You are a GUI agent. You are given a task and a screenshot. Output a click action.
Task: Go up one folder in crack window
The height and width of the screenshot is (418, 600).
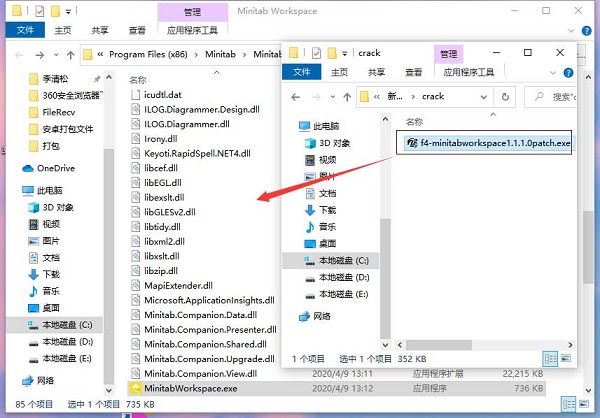347,97
